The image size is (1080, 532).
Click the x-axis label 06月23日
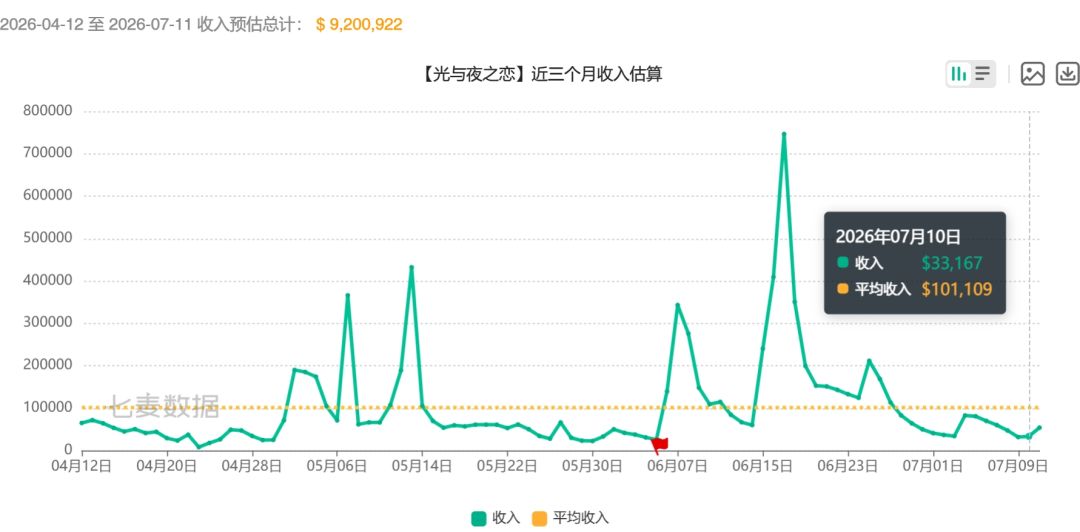[848, 466]
